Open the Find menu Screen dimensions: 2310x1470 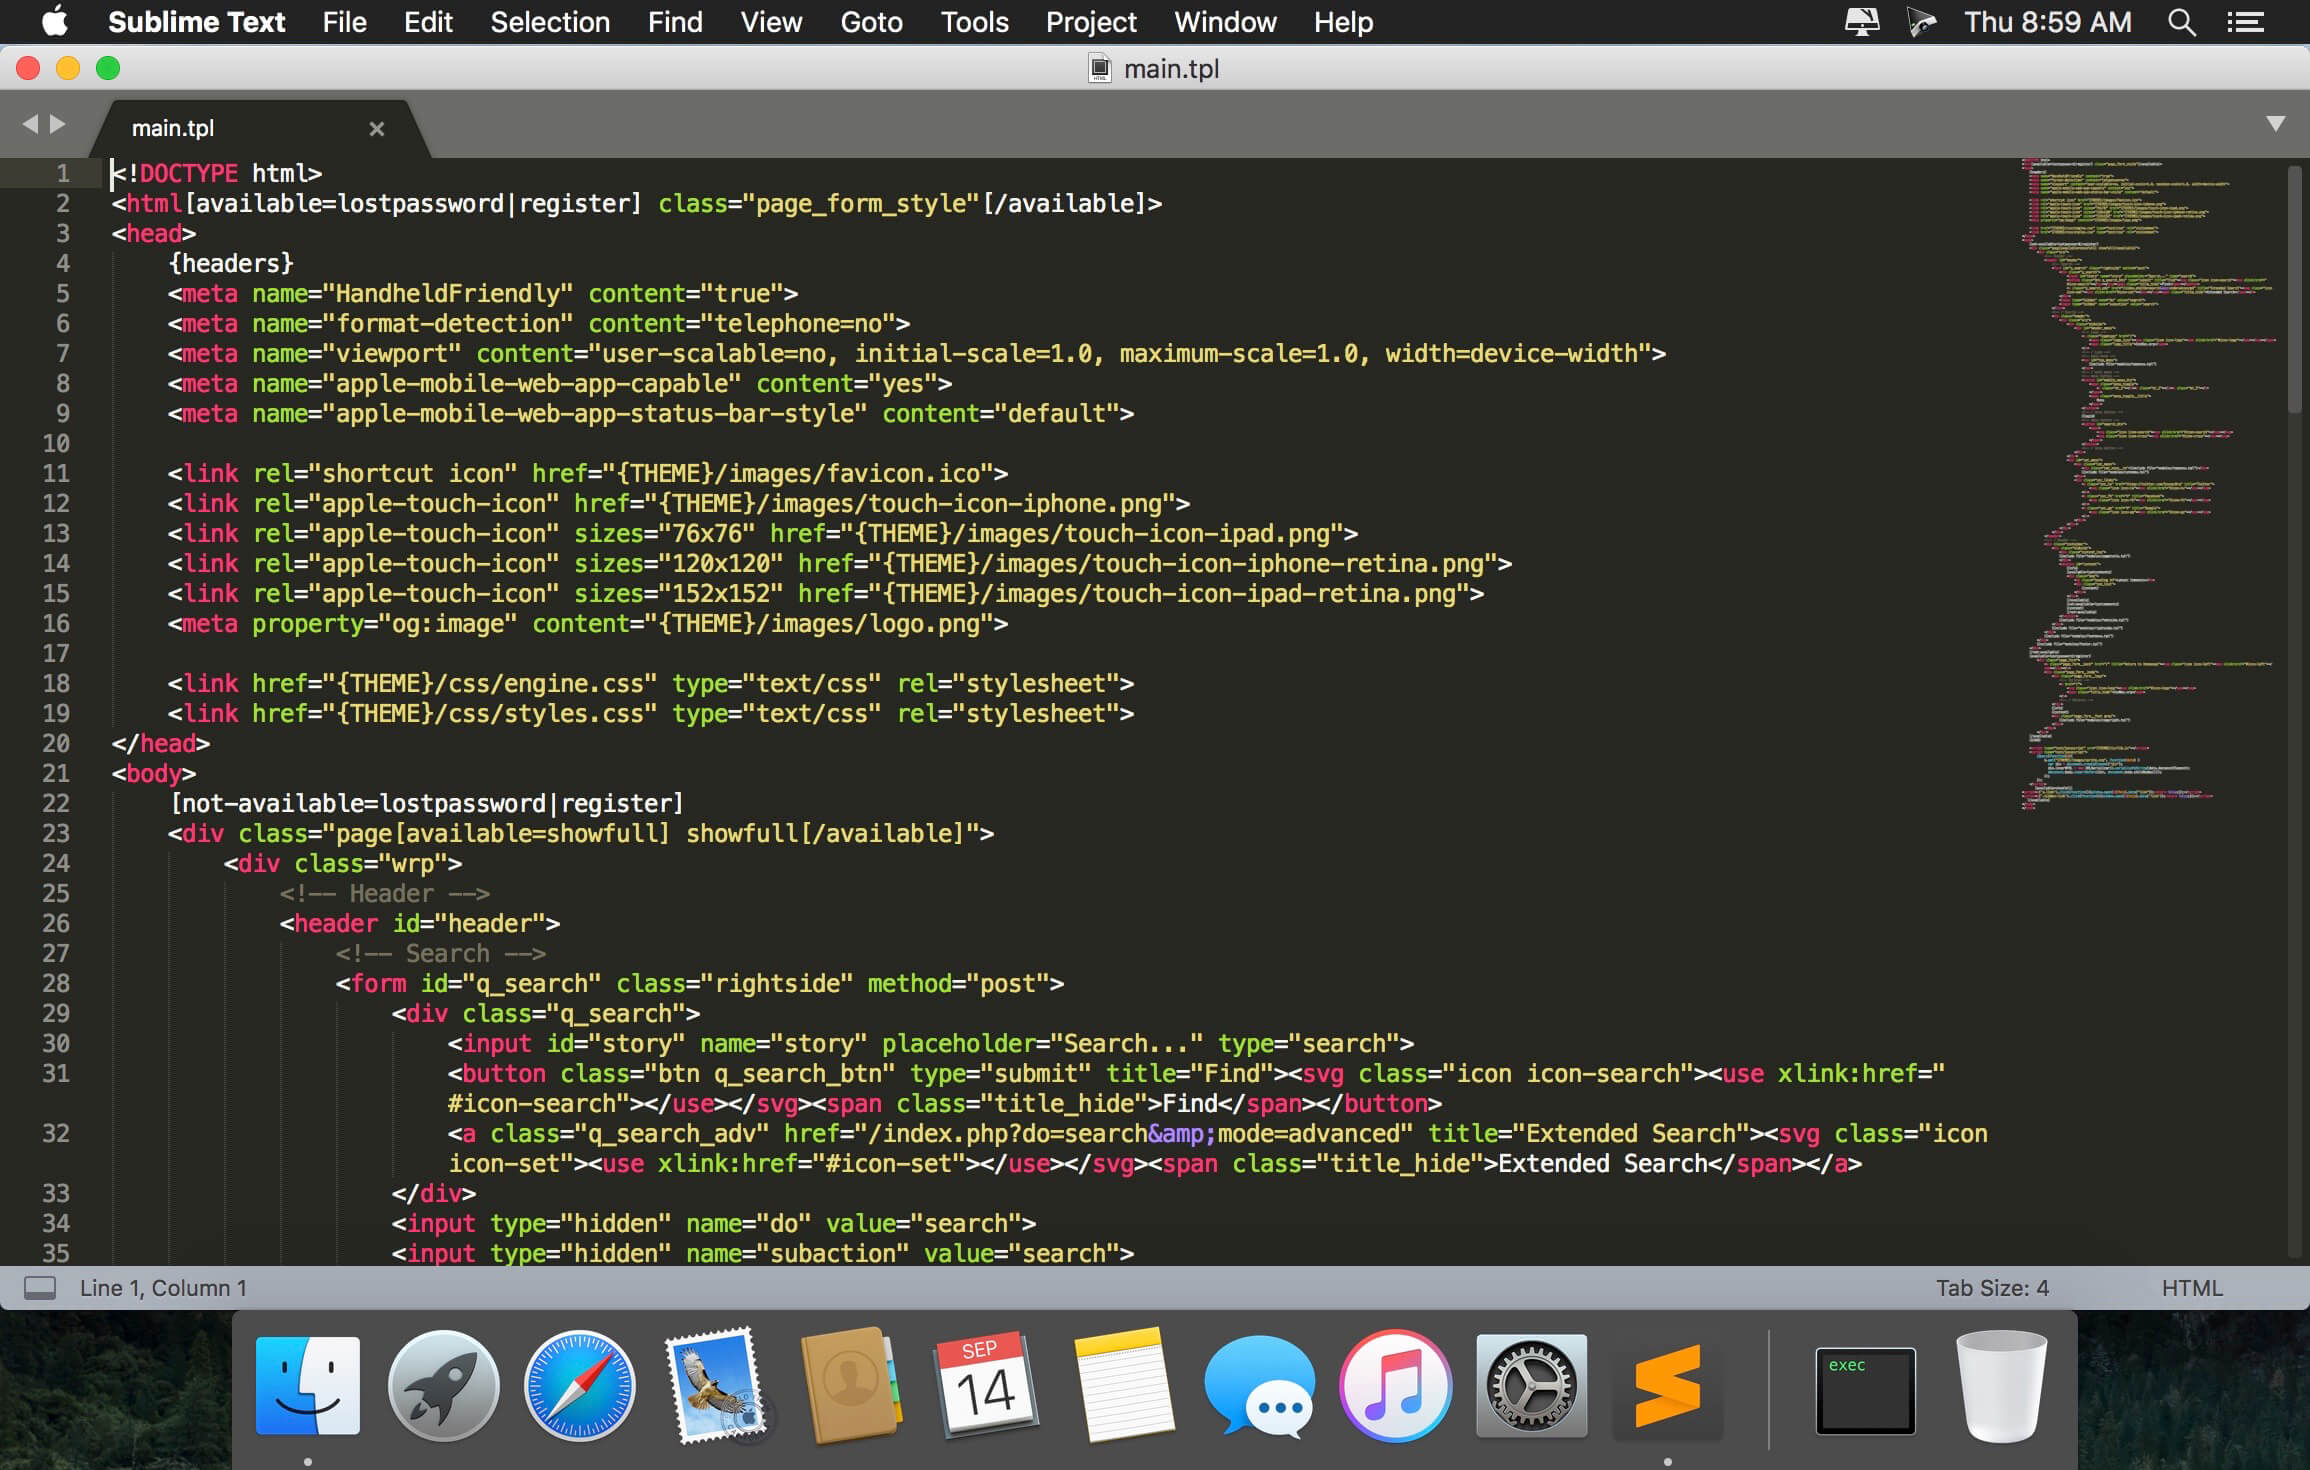[675, 22]
